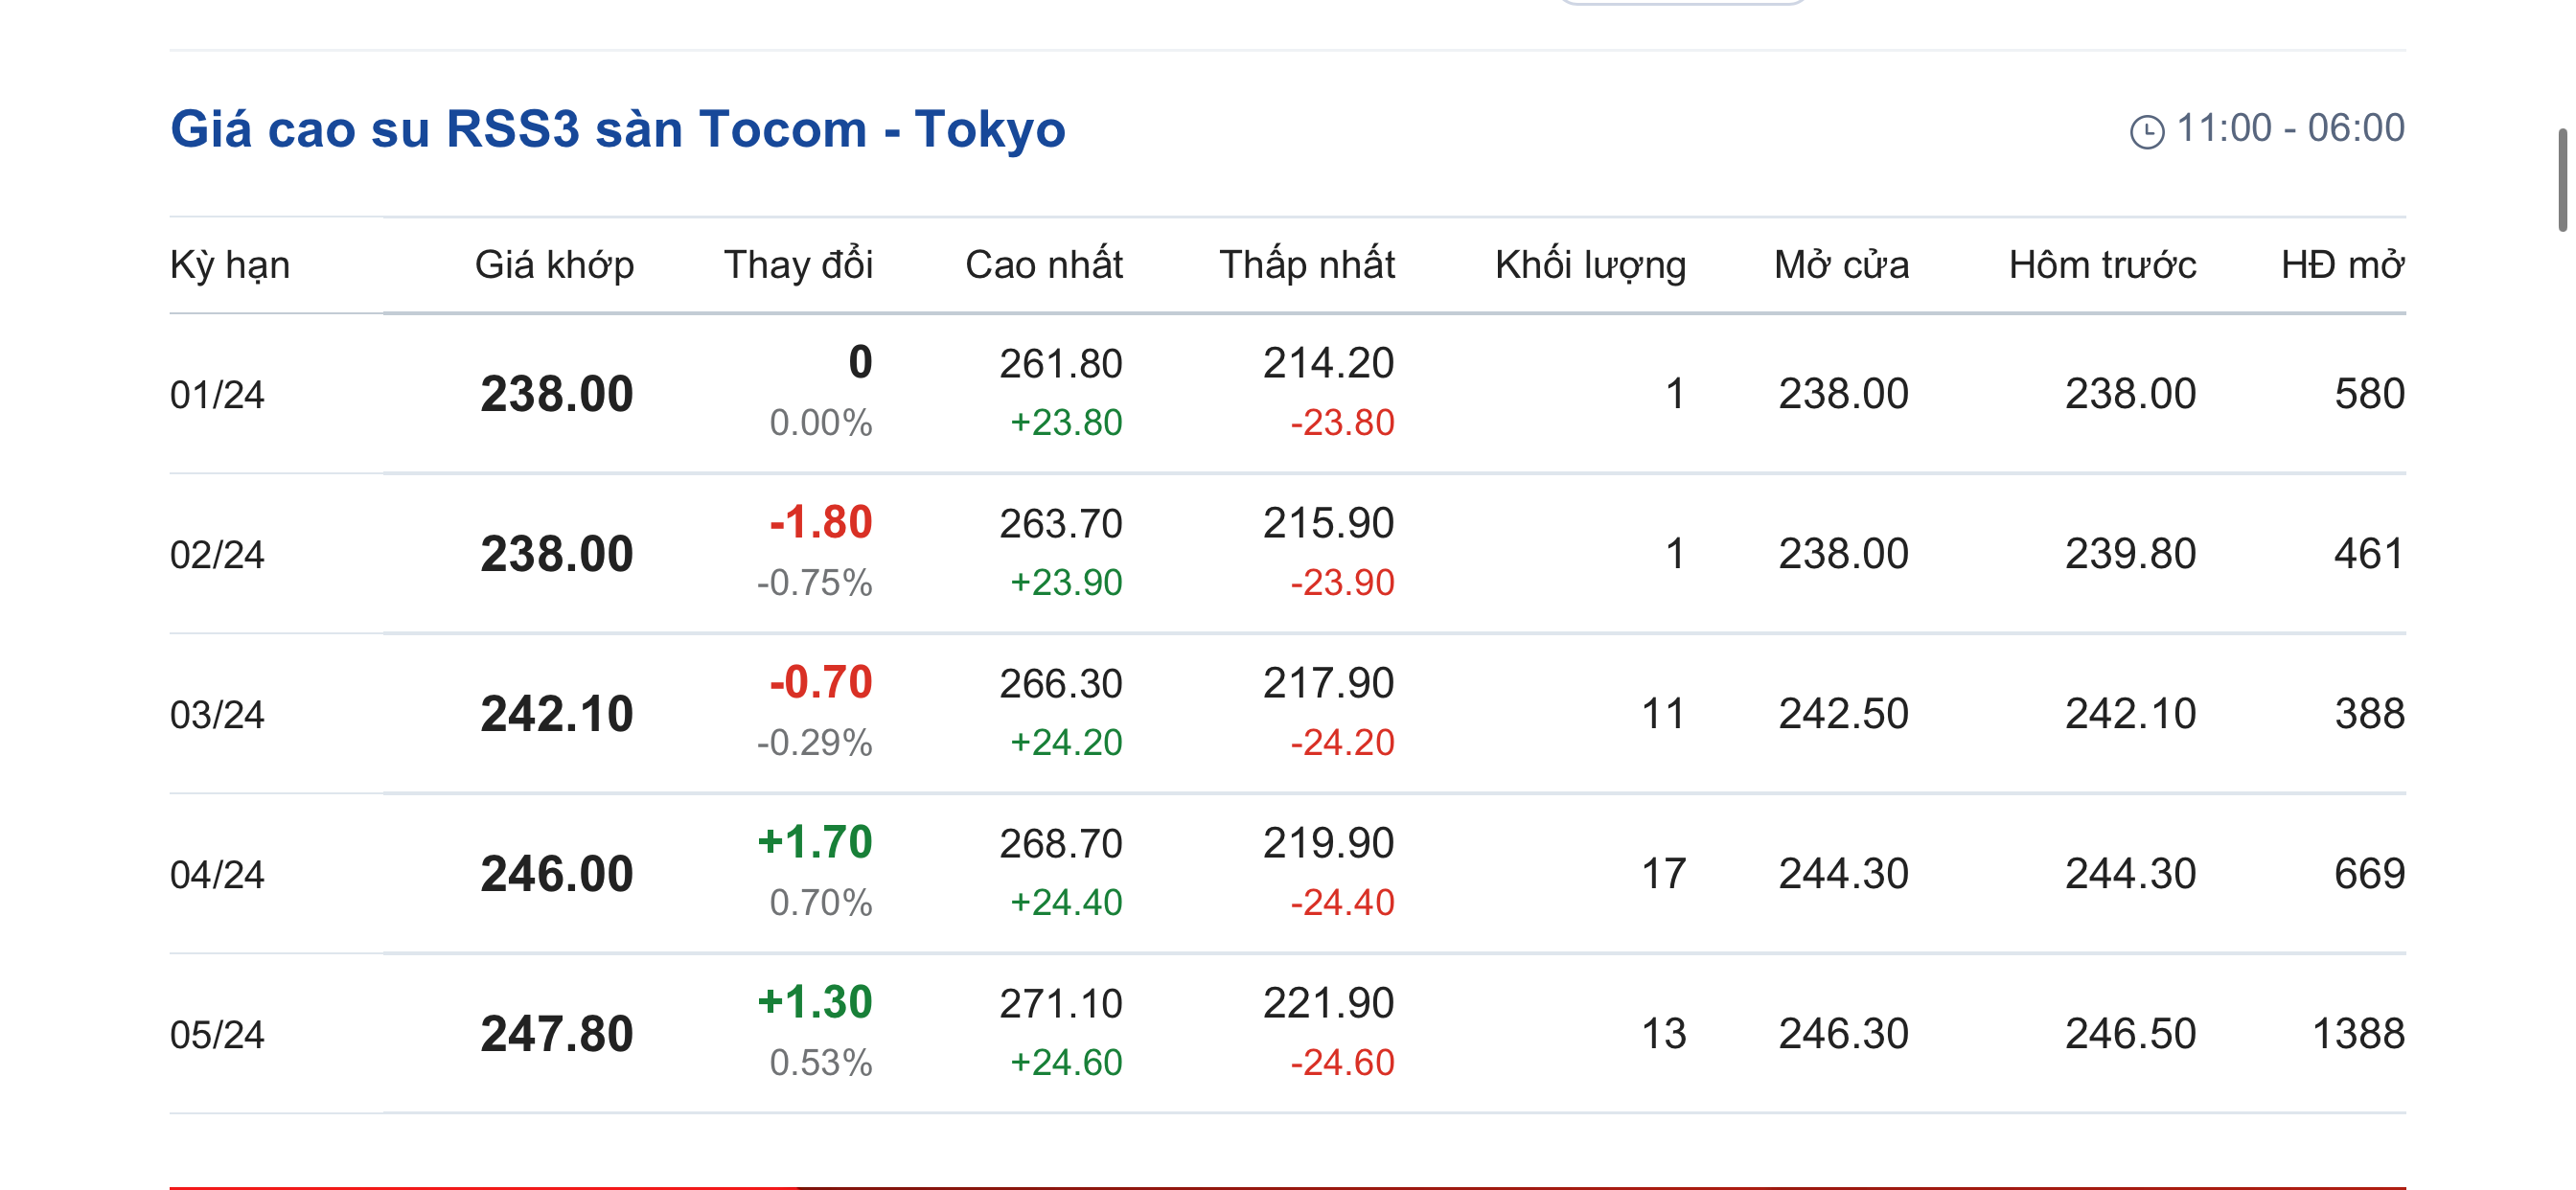Click the clock icon beside trading hours

[x=2146, y=131]
